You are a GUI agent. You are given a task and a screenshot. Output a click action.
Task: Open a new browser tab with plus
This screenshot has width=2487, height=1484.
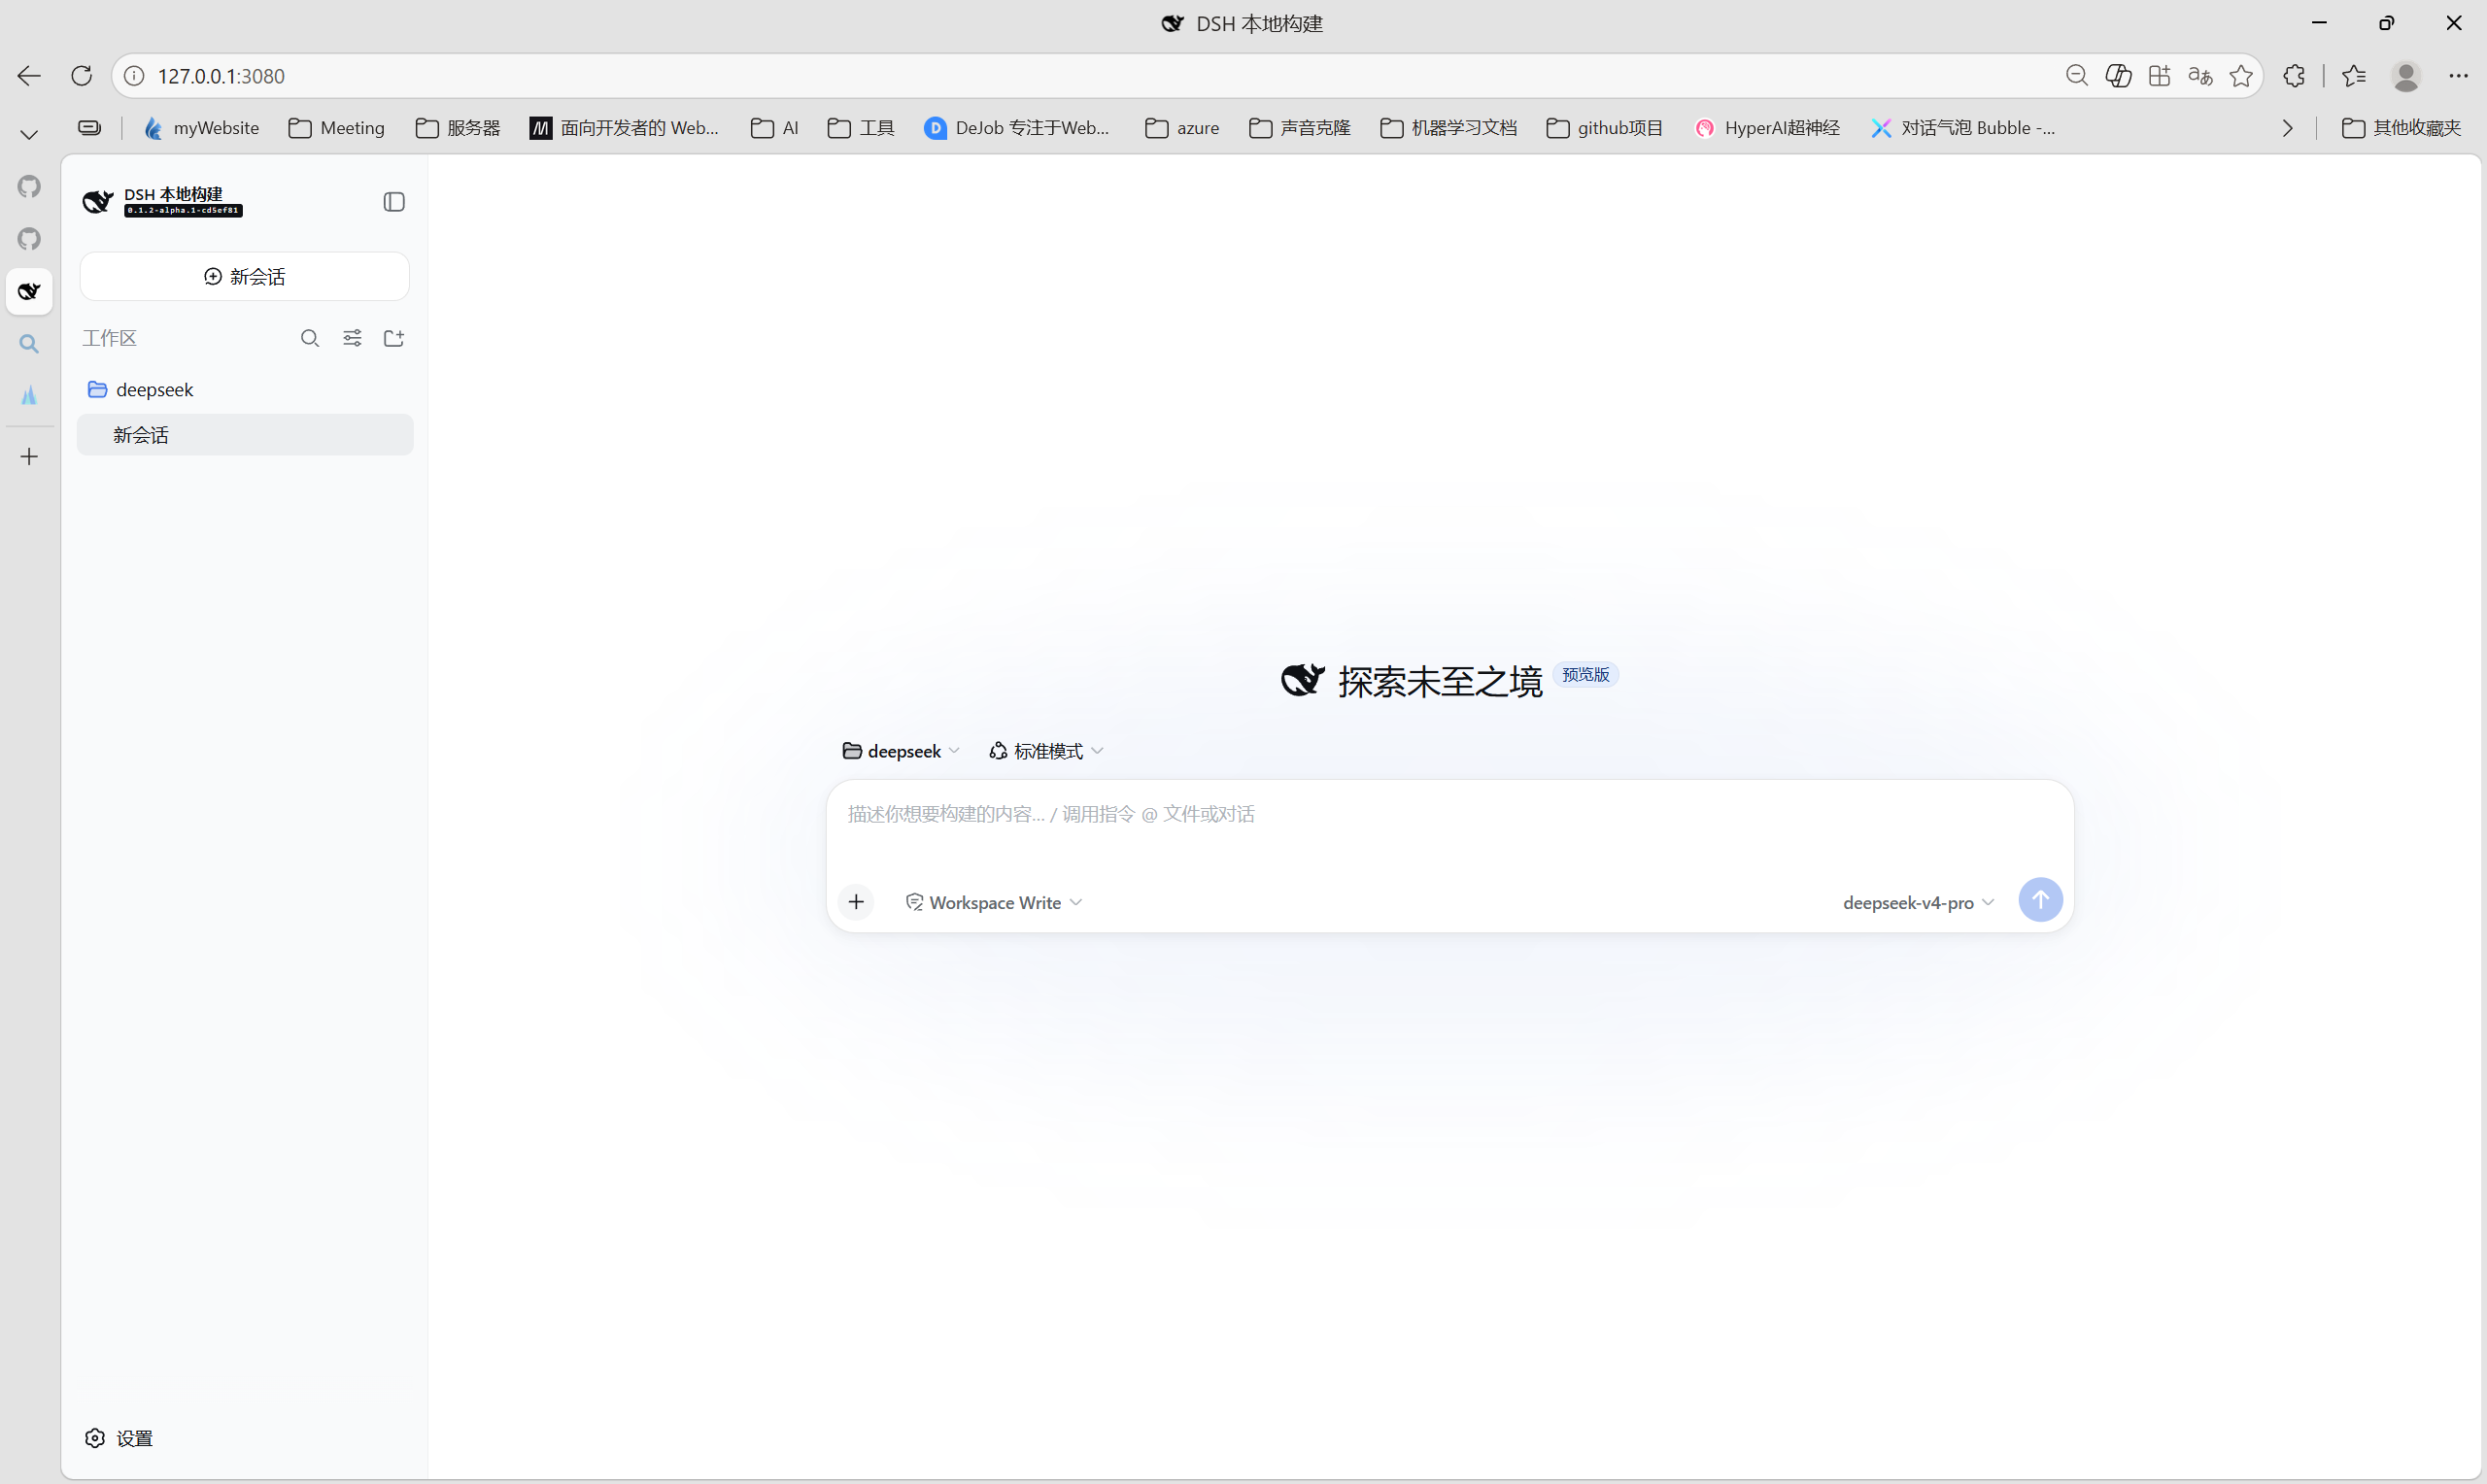tap(29, 457)
